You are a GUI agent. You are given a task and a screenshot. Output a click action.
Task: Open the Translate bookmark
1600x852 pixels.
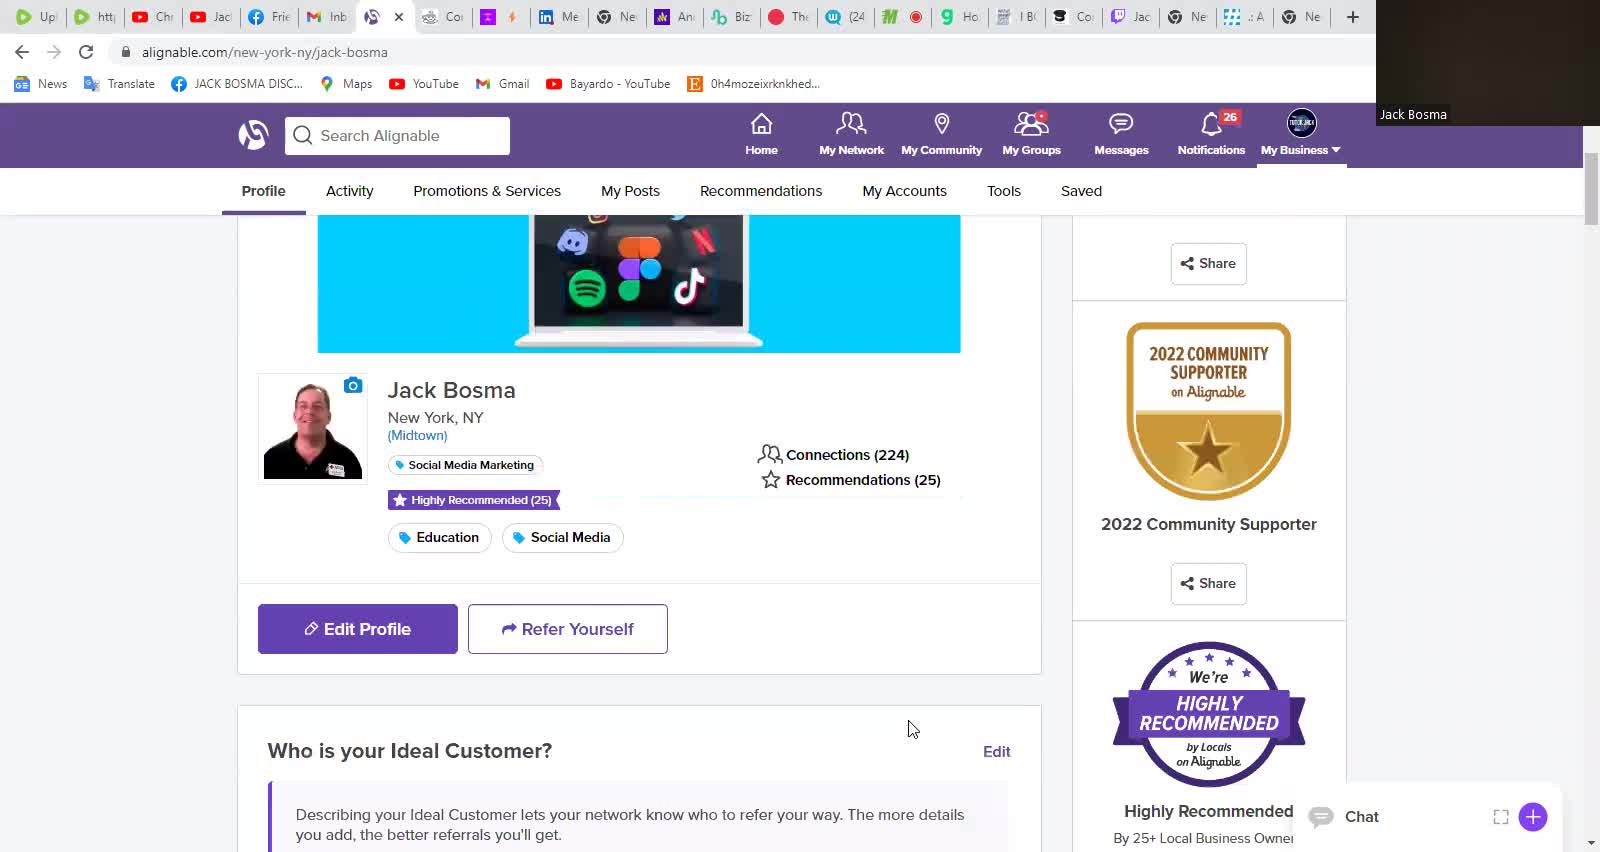click(119, 84)
